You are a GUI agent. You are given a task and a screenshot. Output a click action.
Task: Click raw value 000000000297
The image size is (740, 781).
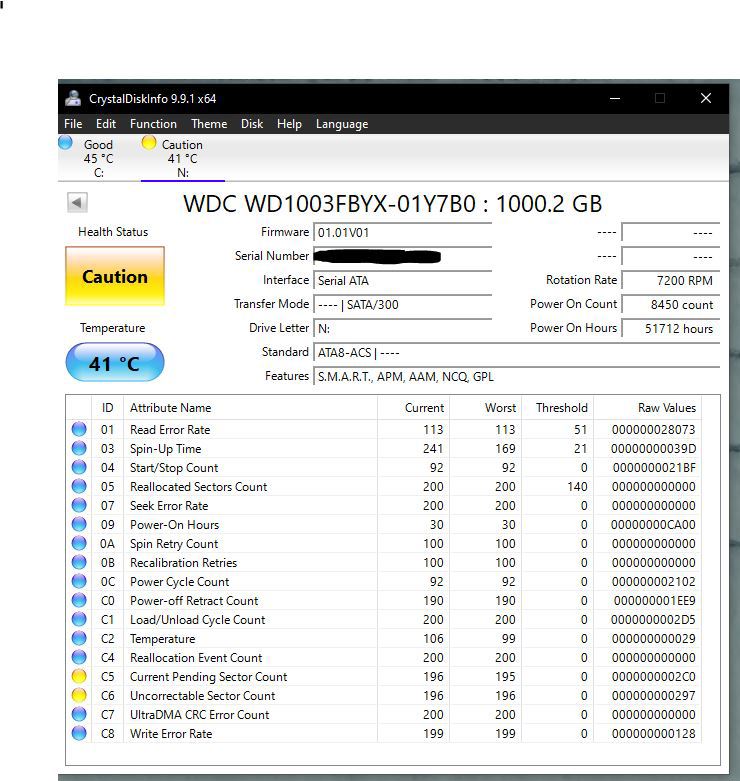pos(653,695)
